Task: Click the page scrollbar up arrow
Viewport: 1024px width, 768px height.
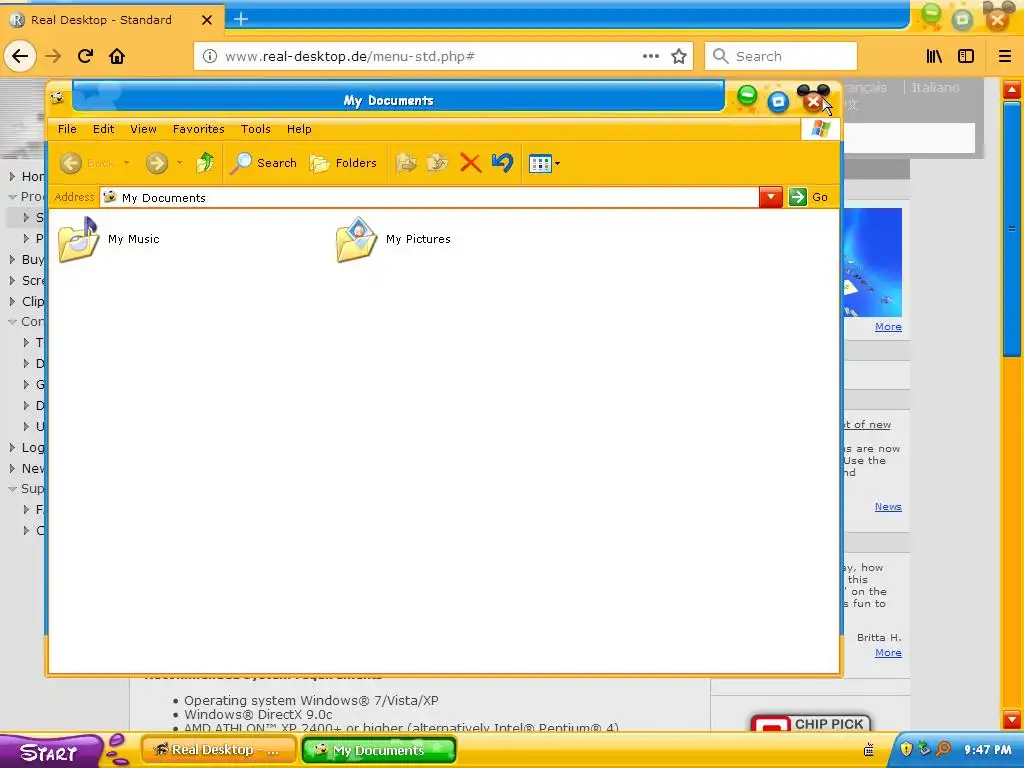Action: (1012, 89)
